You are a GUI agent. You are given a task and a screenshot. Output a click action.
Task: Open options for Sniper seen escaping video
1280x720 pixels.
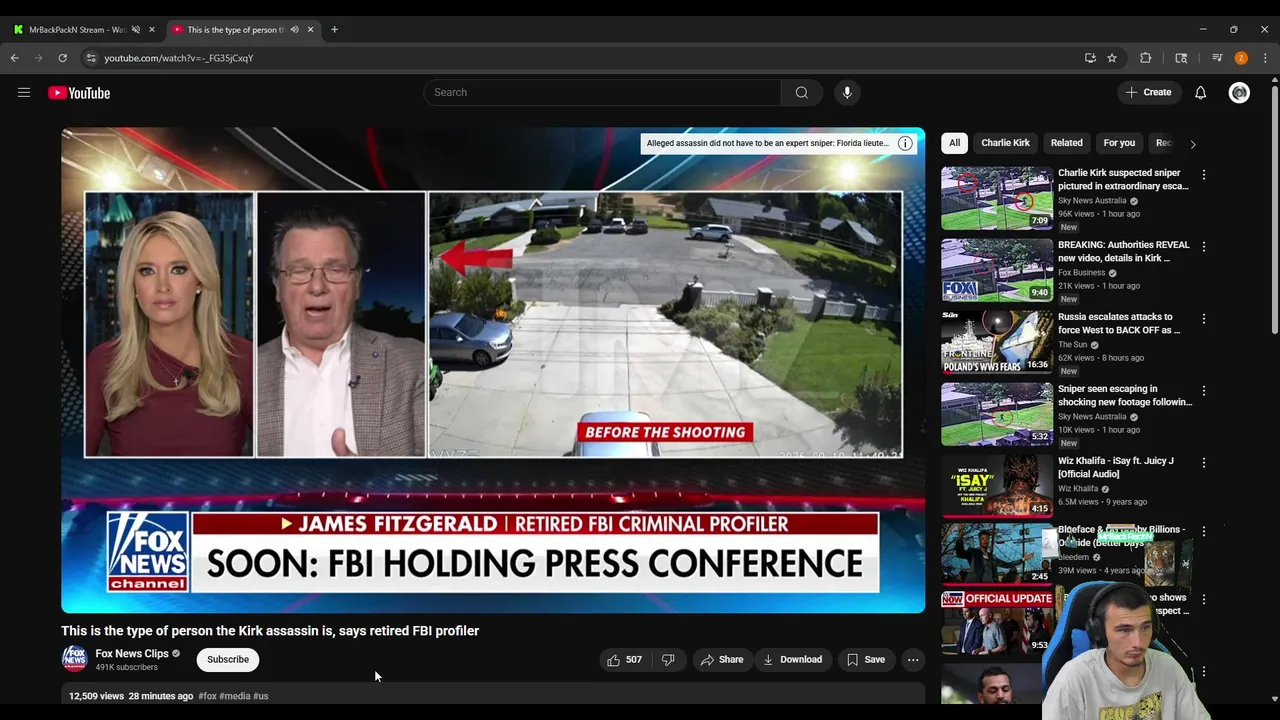coord(1204,391)
